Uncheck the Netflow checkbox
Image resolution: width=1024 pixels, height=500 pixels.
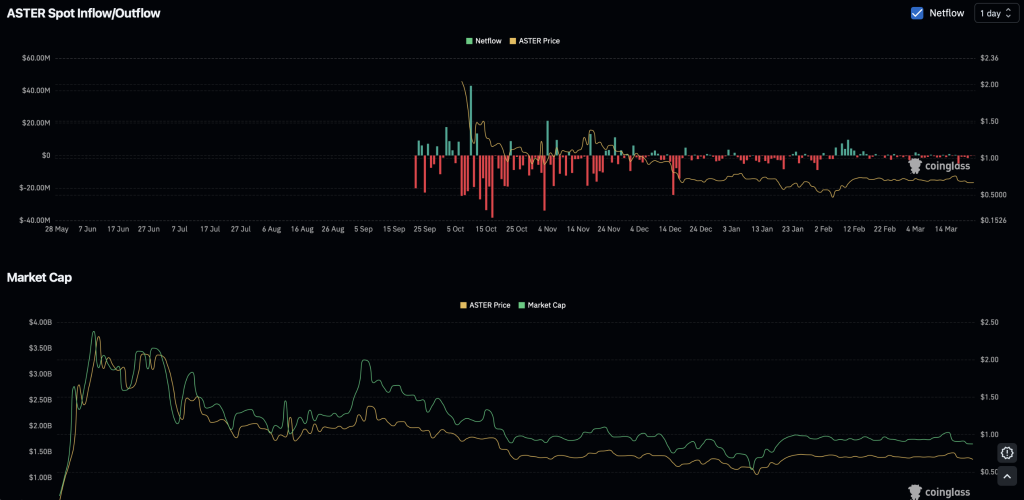(x=917, y=13)
